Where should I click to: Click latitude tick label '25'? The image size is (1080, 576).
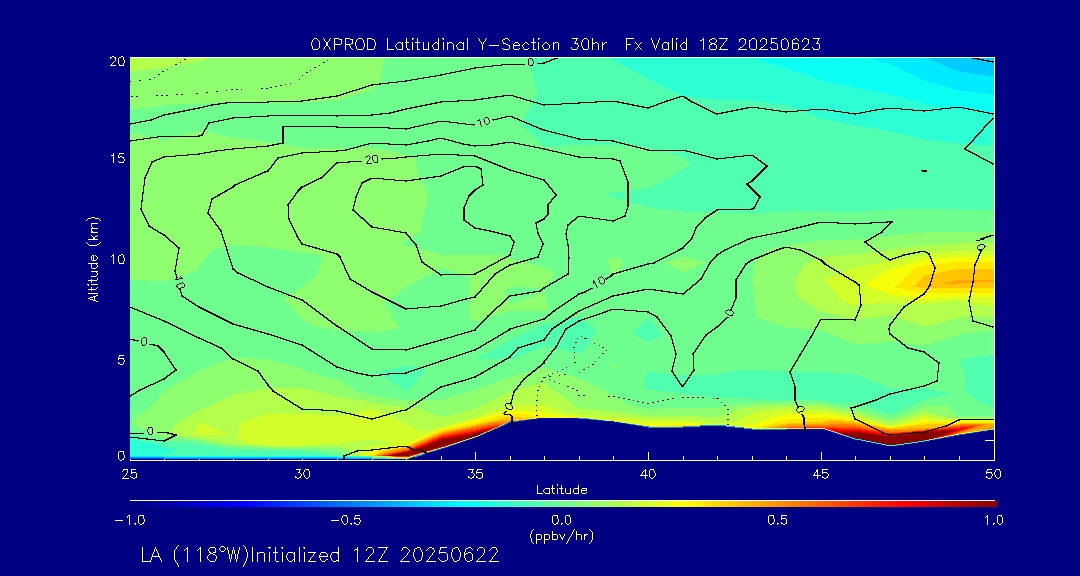coord(129,474)
